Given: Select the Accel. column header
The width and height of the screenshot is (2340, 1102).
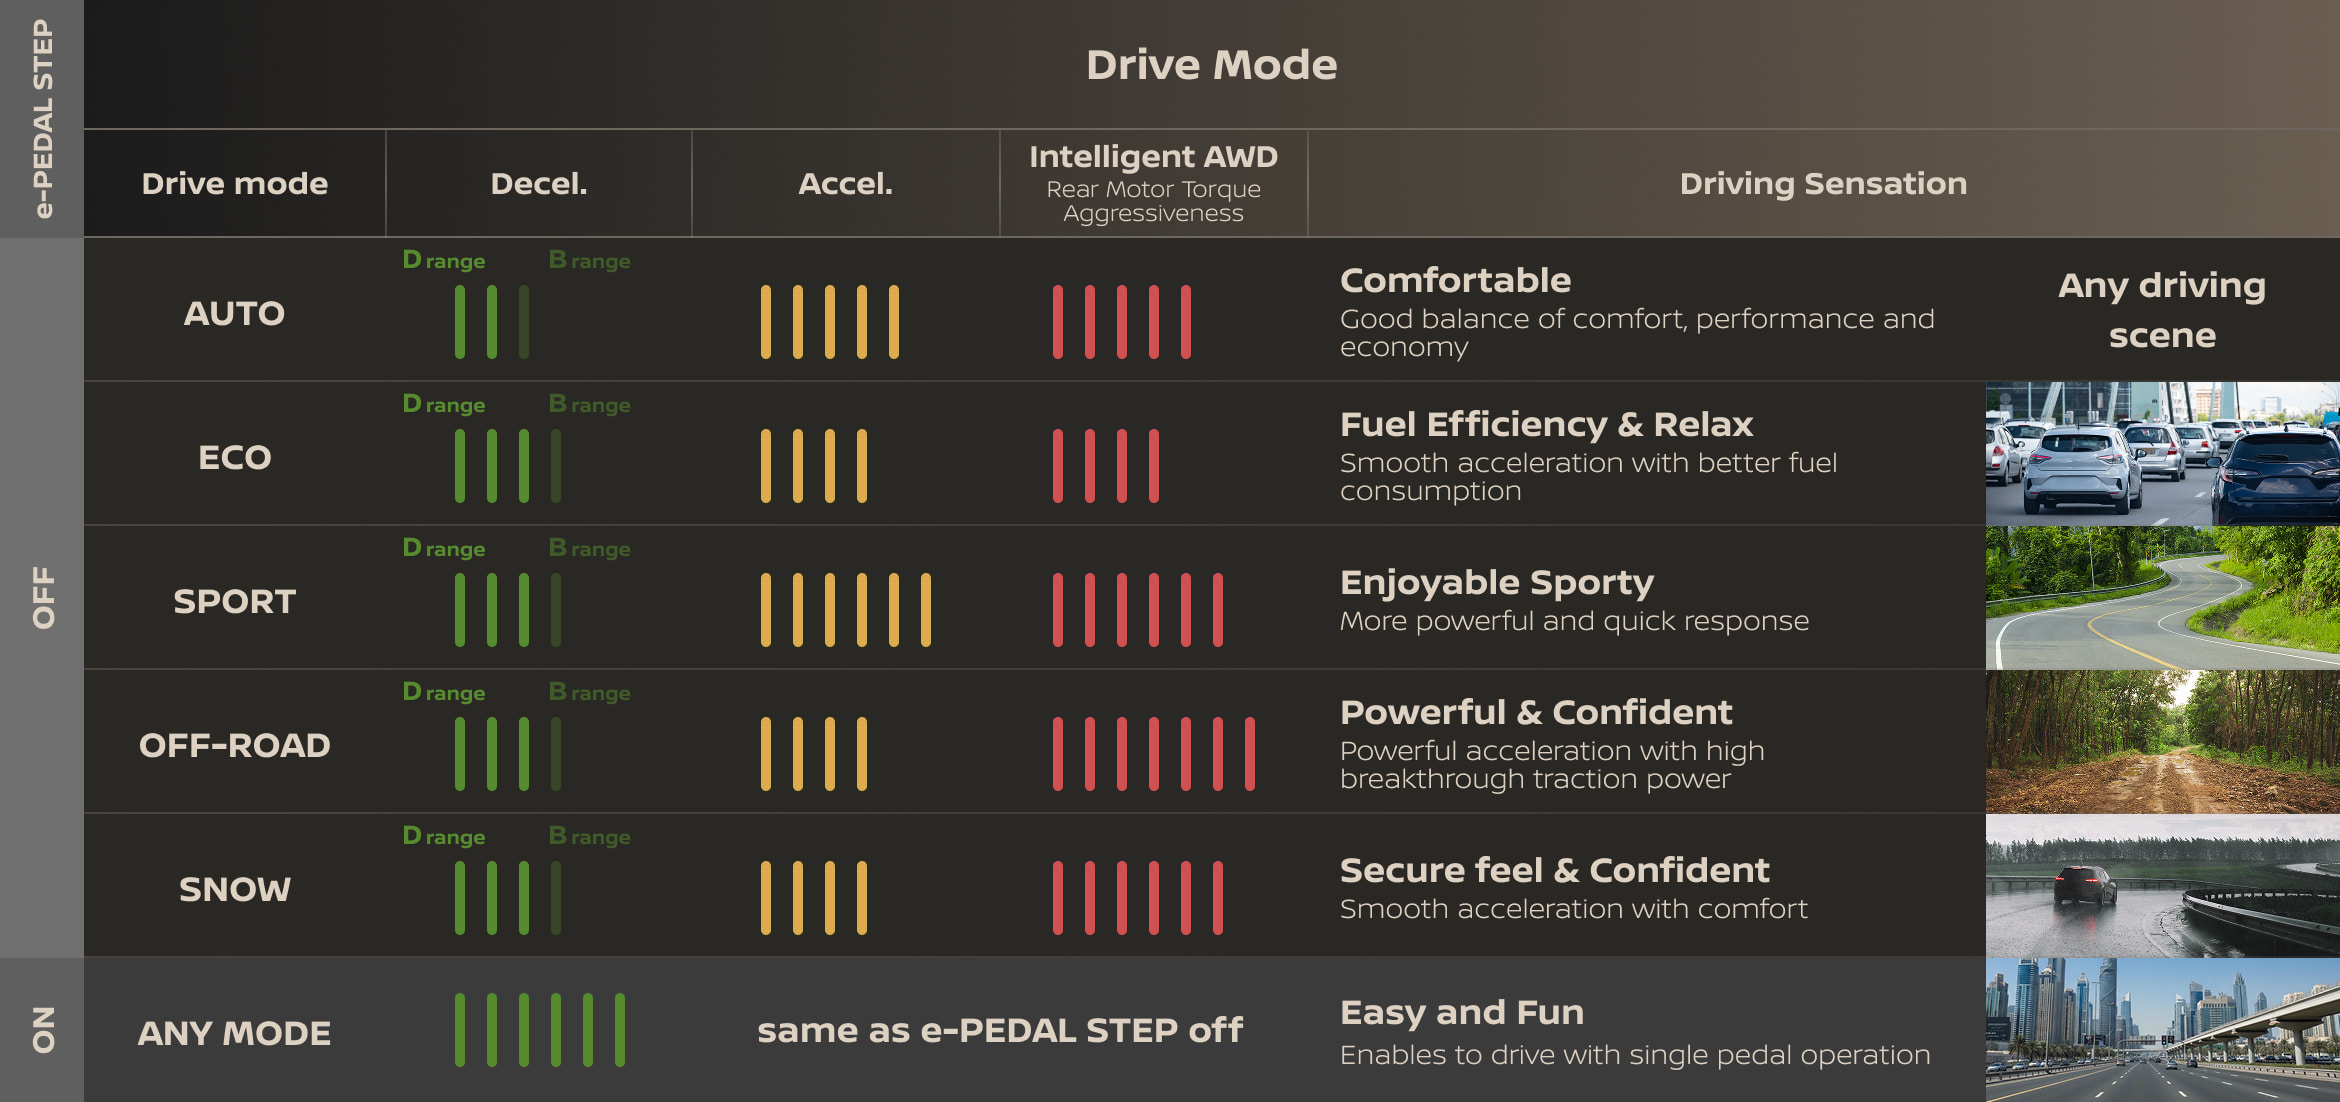Looking at the screenshot, I should click(x=845, y=184).
